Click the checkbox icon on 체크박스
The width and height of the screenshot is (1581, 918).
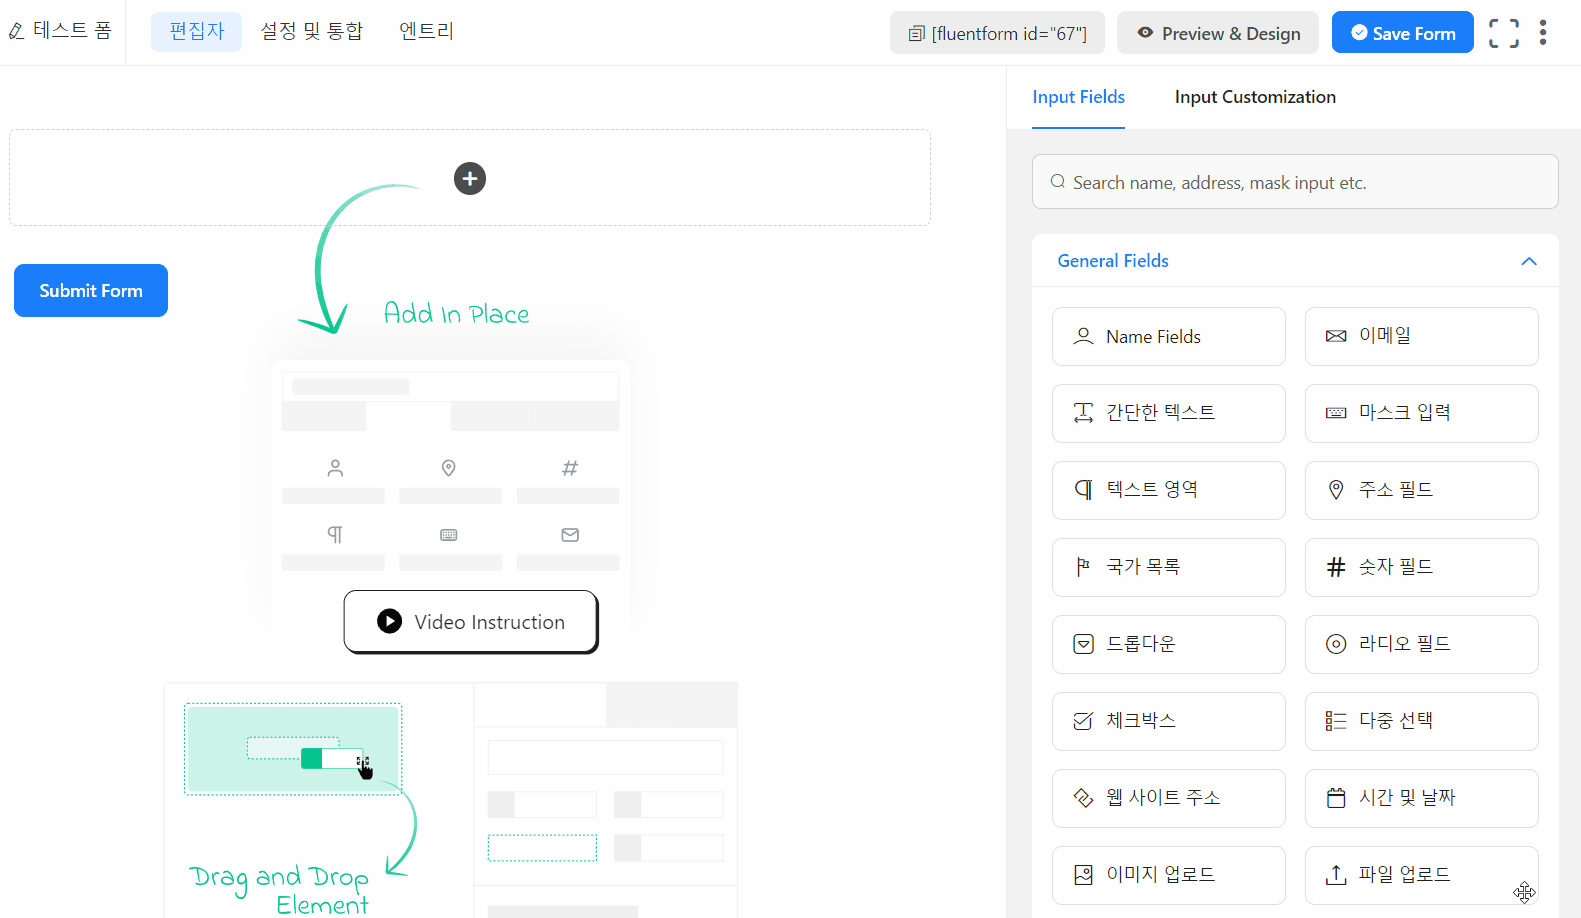coord(1083,721)
